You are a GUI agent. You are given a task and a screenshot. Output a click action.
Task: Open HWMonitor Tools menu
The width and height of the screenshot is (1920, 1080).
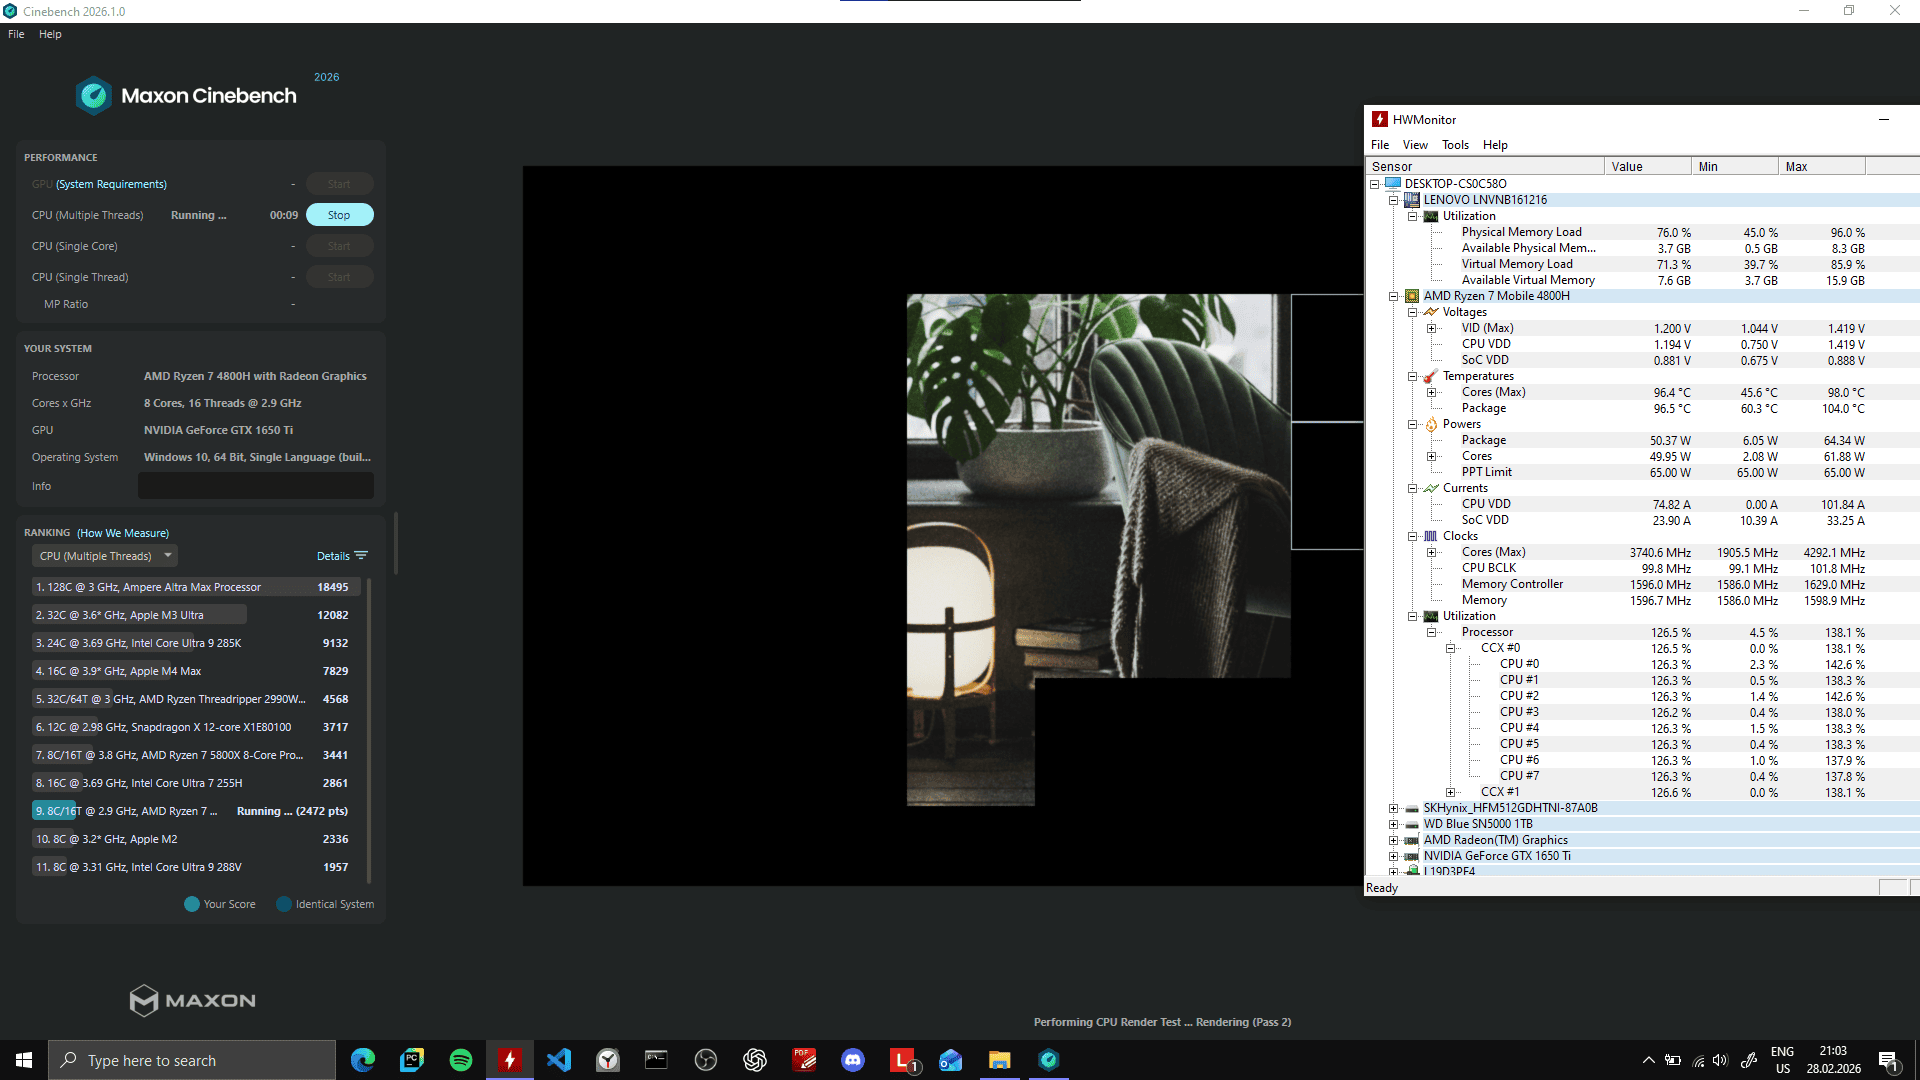pos(1455,145)
